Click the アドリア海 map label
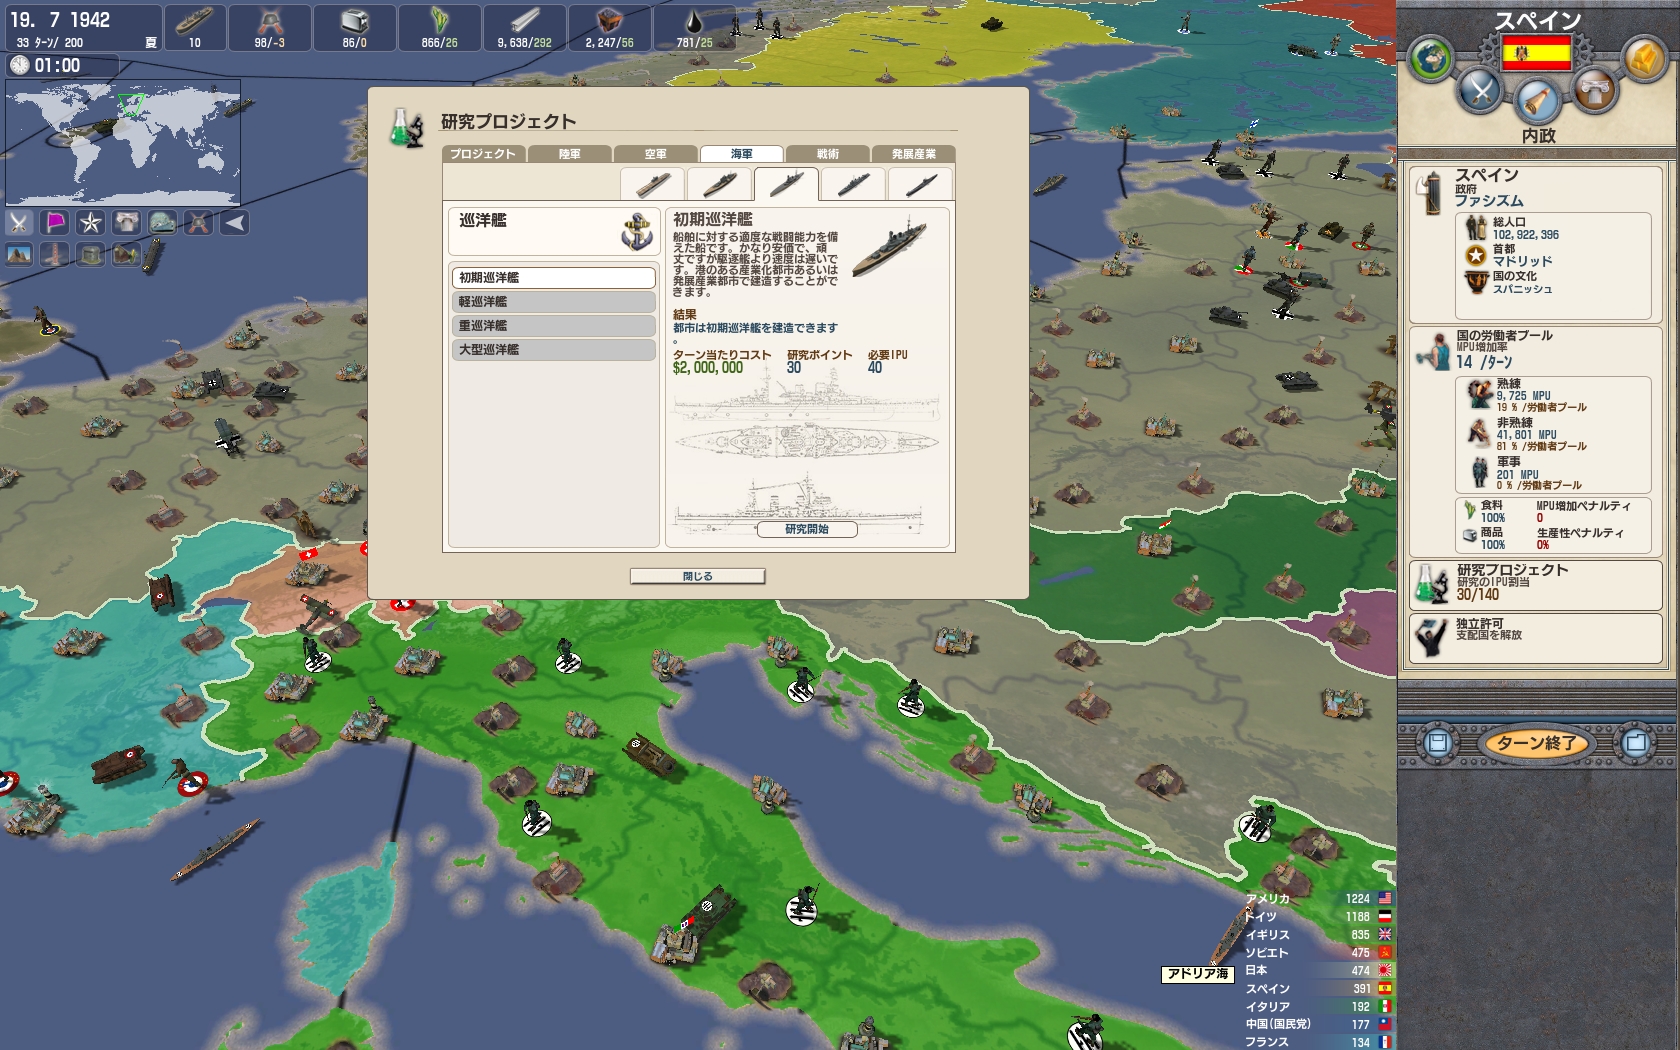The image size is (1680, 1050). coord(1197,973)
